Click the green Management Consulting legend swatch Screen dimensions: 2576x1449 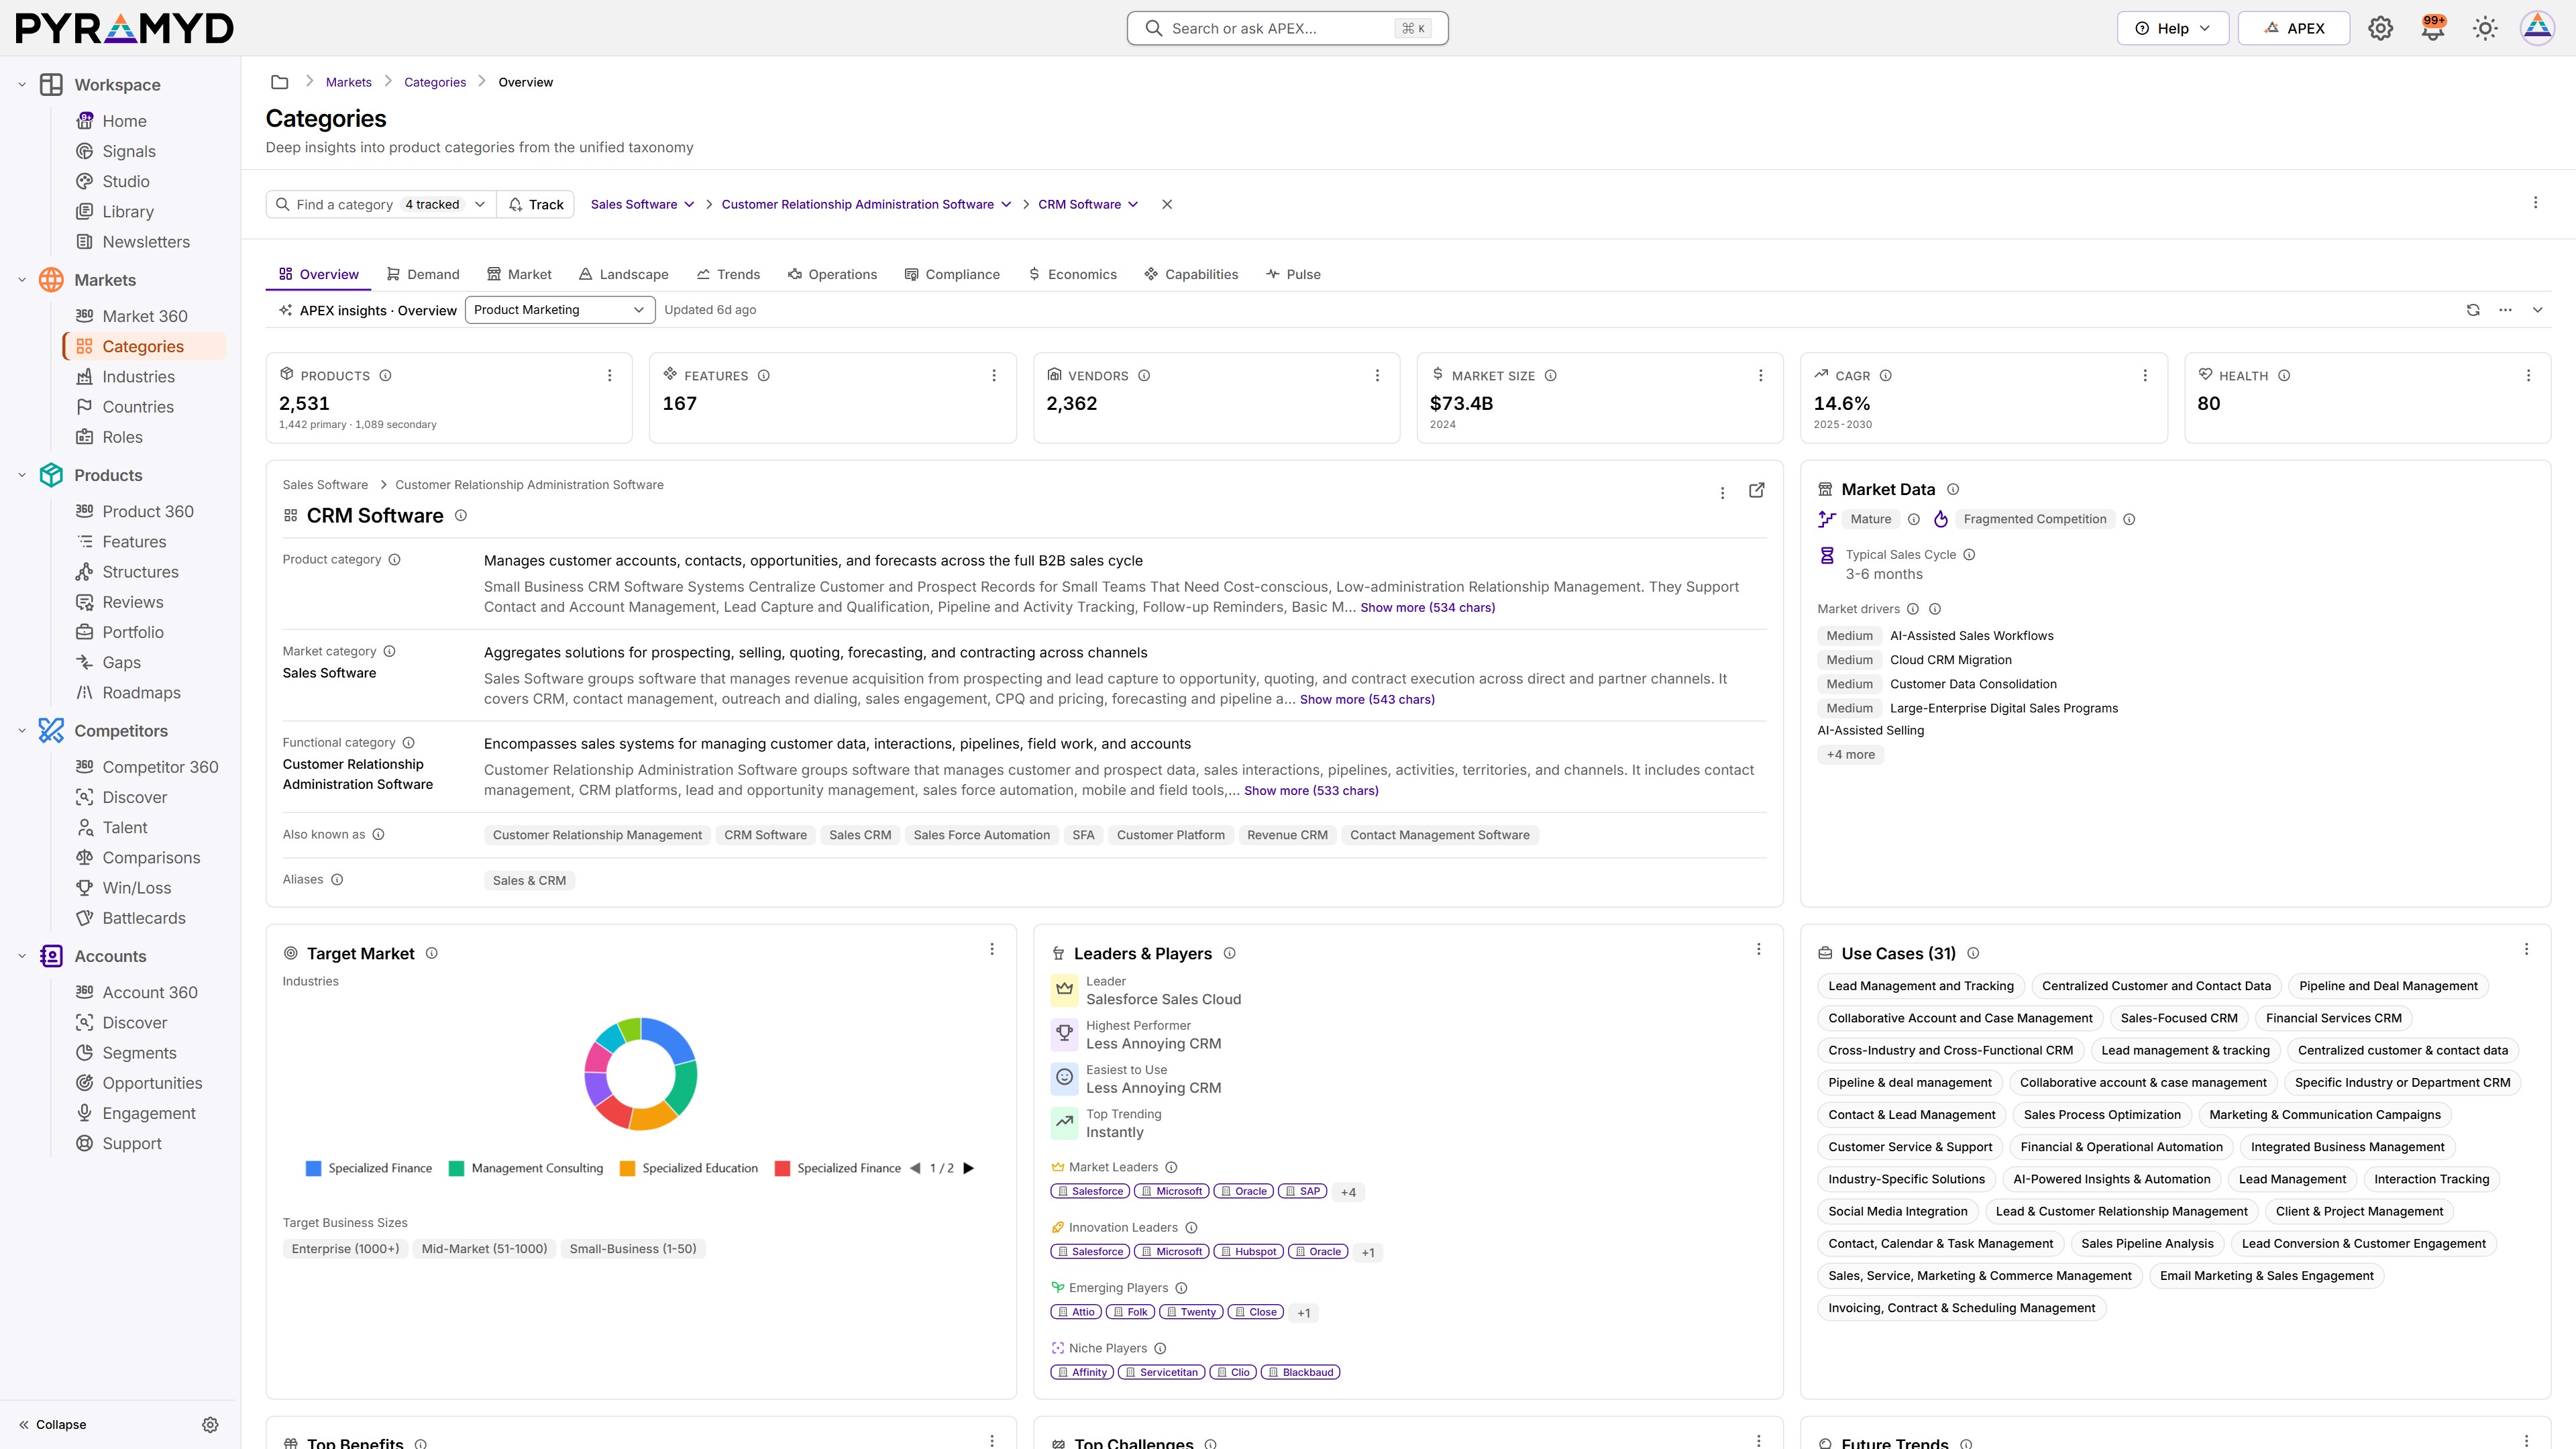(456, 1168)
